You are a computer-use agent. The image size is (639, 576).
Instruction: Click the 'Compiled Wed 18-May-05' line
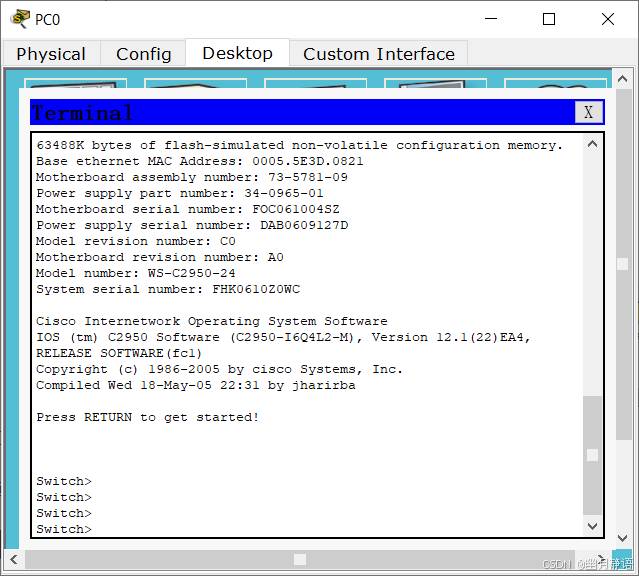(196, 385)
